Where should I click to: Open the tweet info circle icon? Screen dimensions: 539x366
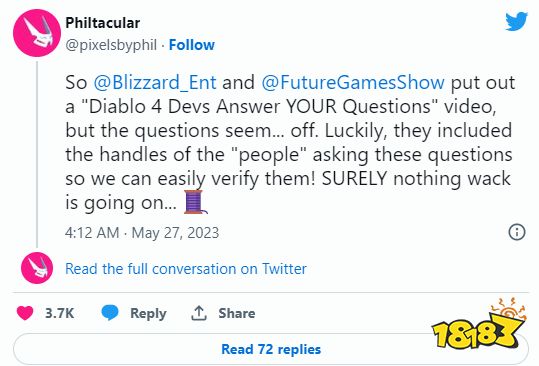pos(517,232)
